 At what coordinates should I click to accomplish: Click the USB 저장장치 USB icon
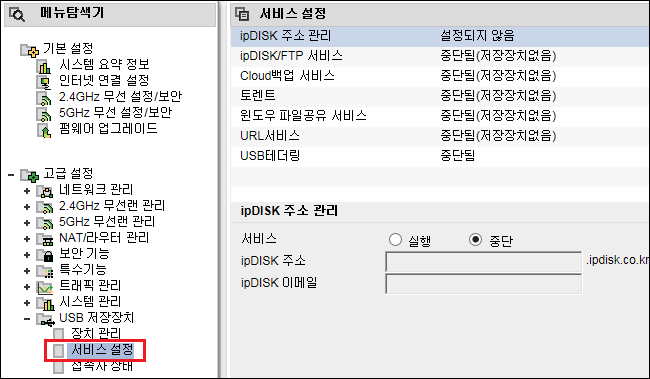pyautogui.click(x=45, y=320)
